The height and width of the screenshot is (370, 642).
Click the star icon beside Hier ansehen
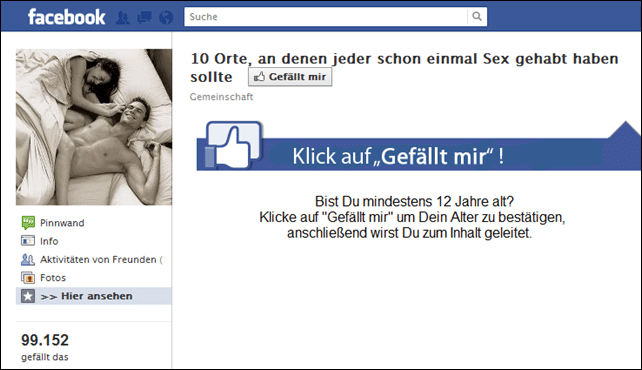coord(28,296)
